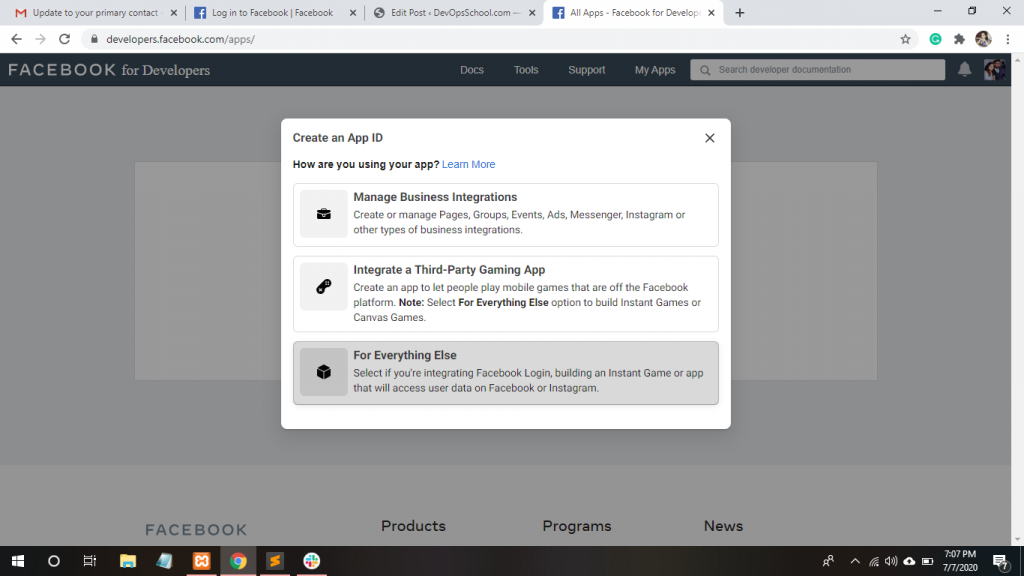Open the Chrome extensions puzzle icon
This screenshot has height=576, width=1024.
pyautogui.click(x=959, y=39)
